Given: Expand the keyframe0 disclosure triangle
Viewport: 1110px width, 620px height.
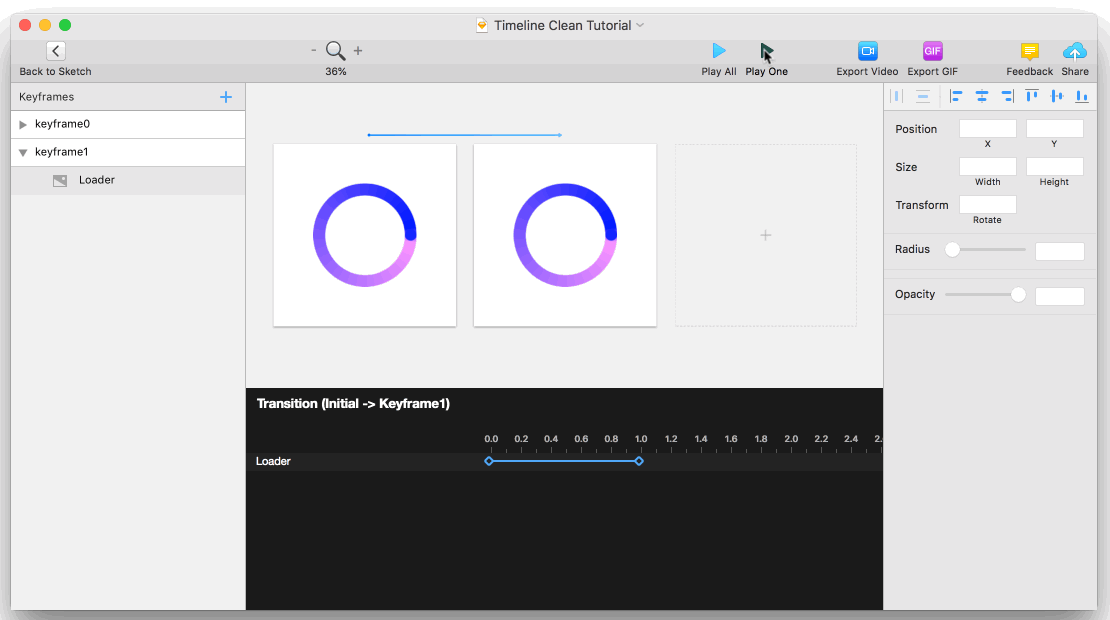Looking at the screenshot, I should coord(23,125).
